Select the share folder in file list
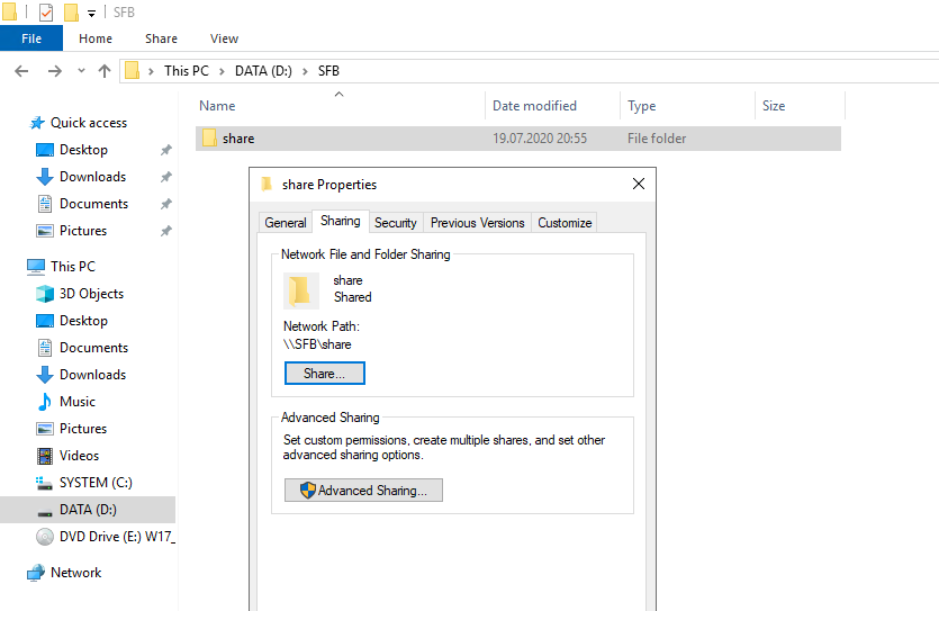951x626 pixels. pos(238,139)
